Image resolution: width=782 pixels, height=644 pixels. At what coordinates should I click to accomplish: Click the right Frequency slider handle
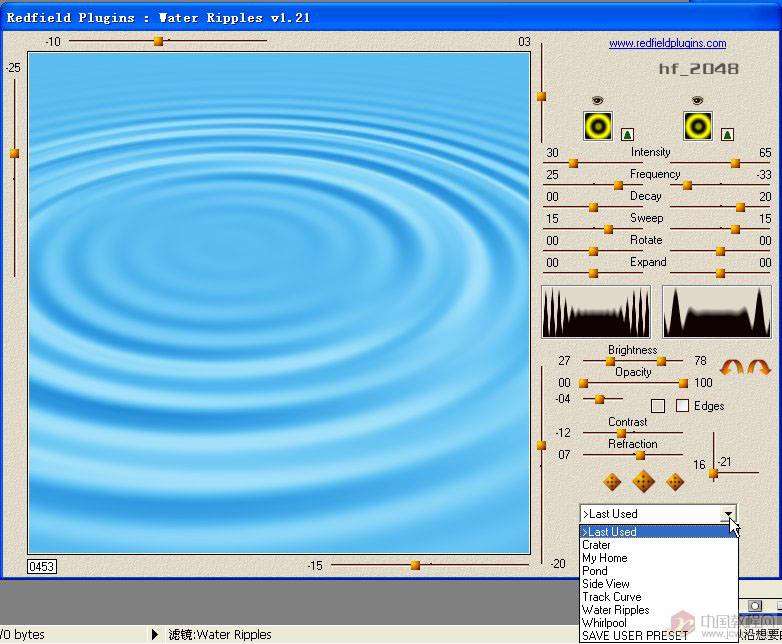pyautogui.click(x=687, y=186)
